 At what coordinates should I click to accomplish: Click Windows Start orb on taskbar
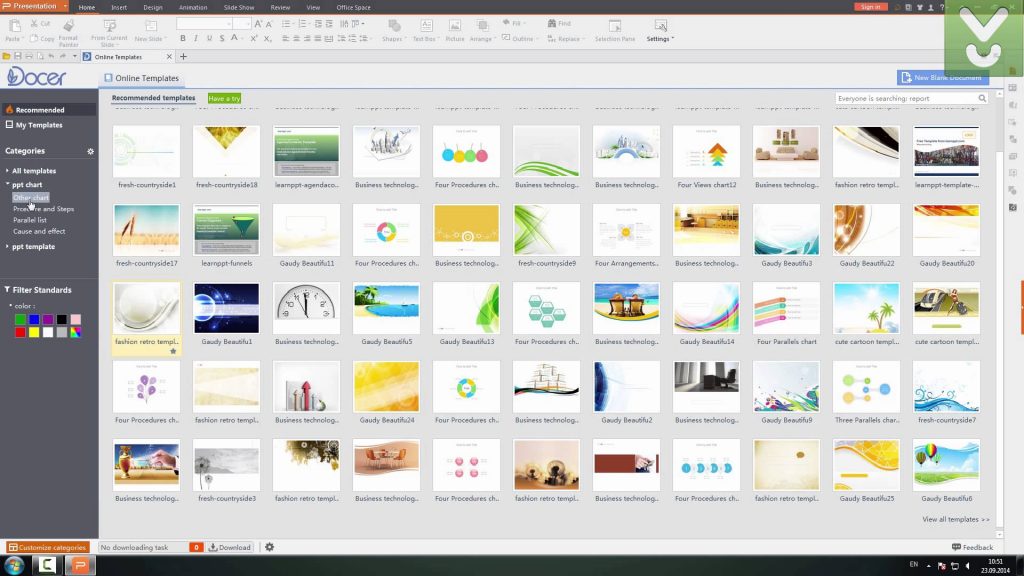pyautogui.click(x=14, y=564)
